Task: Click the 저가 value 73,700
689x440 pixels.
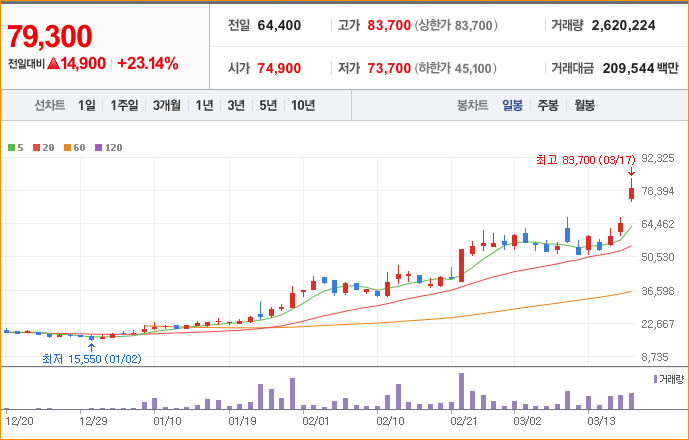Action: pos(389,68)
